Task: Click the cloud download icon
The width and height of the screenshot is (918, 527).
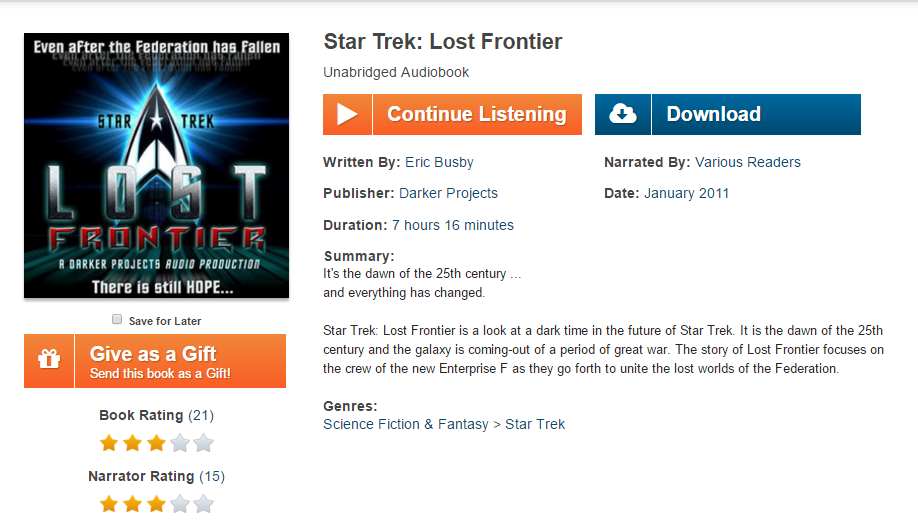Action: [x=622, y=114]
